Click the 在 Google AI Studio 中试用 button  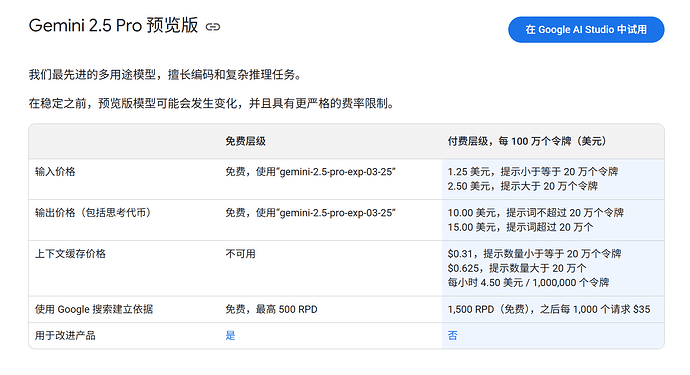[586, 29]
